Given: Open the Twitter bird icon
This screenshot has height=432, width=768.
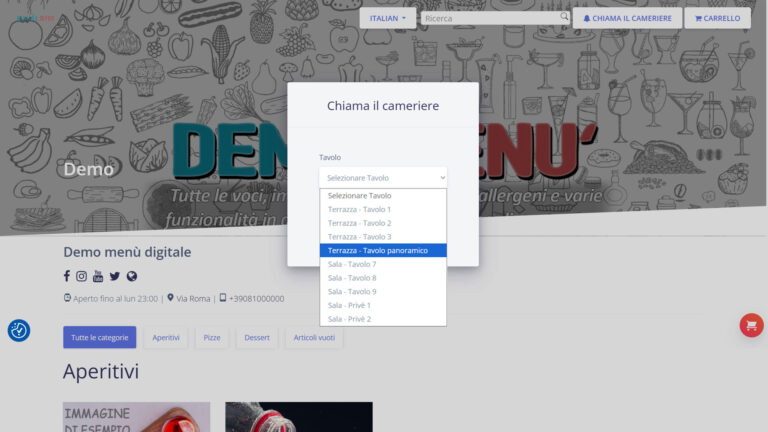Looking at the screenshot, I should click(x=115, y=276).
